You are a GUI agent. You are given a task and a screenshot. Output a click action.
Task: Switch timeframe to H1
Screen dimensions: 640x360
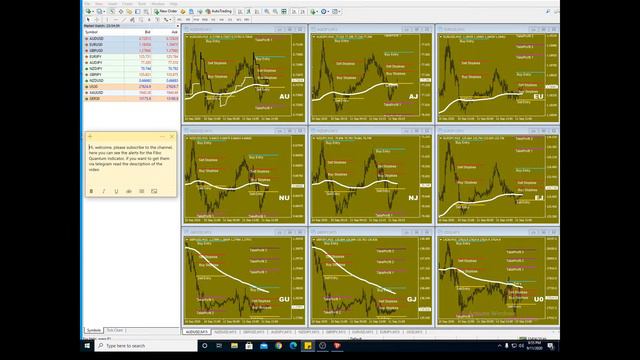213,19
